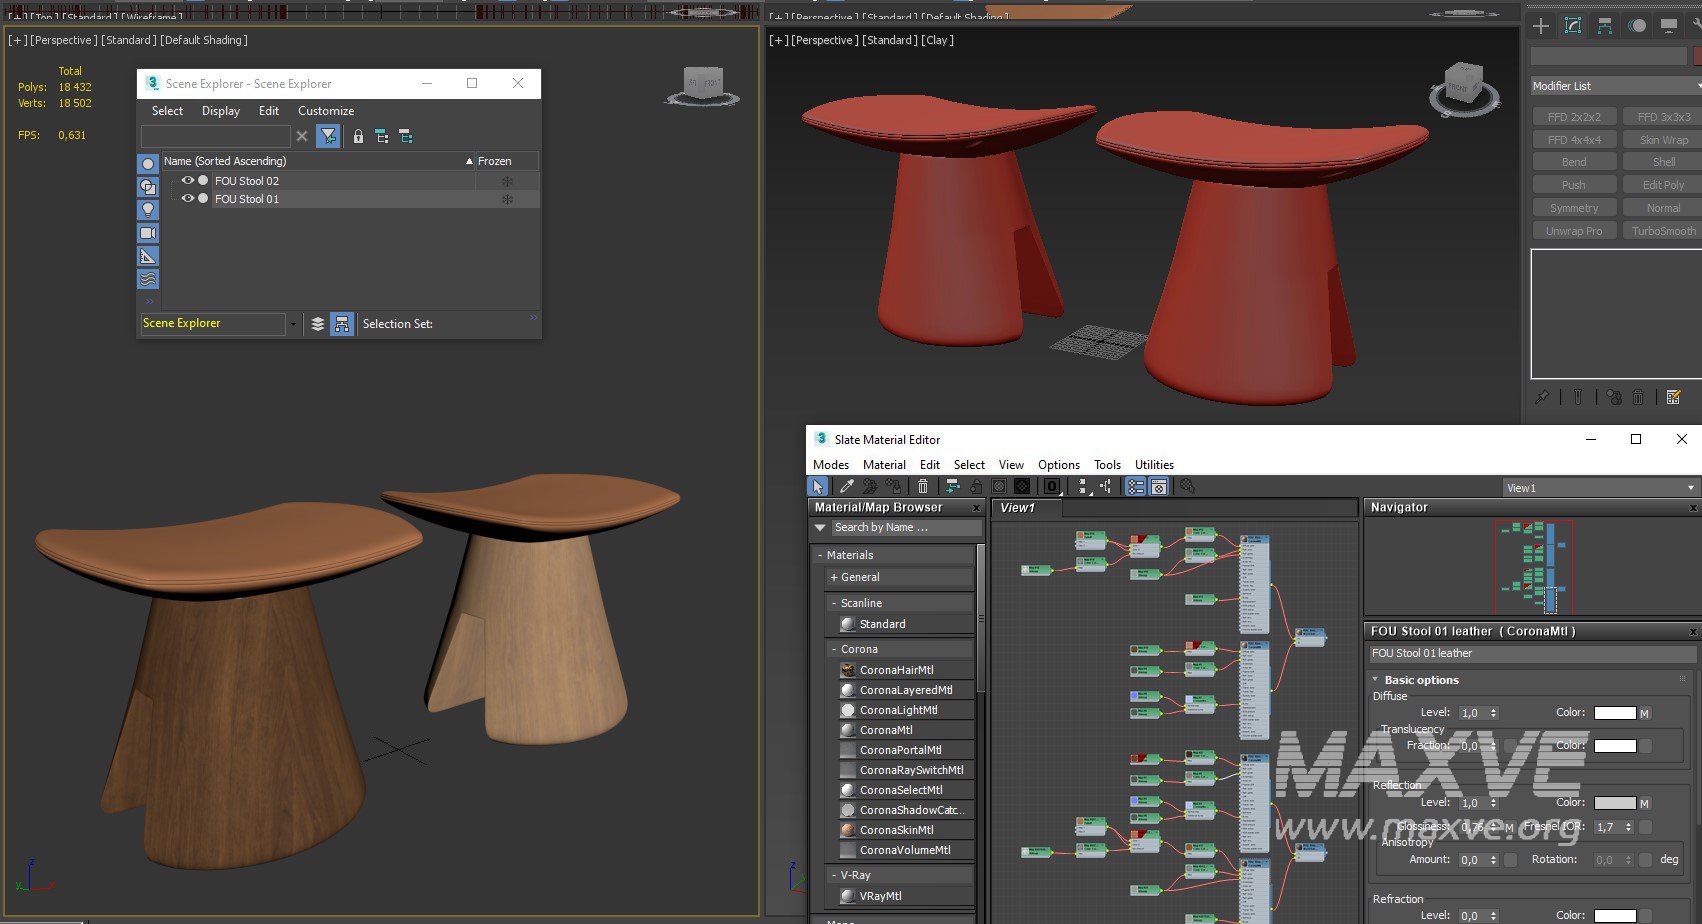Open the Customize menu in Scene Explorer
Image resolution: width=1702 pixels, height=924 pixels.
325,111
